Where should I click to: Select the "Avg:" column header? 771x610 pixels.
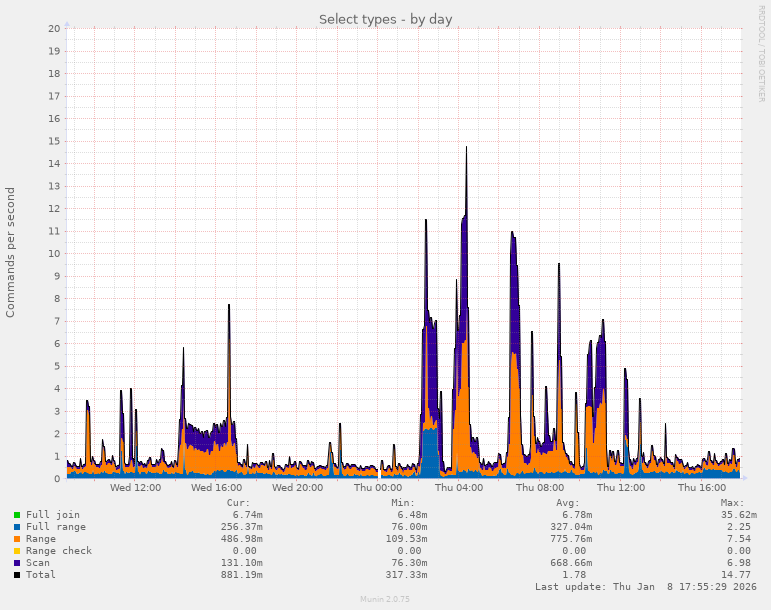[x=568, y=503]
